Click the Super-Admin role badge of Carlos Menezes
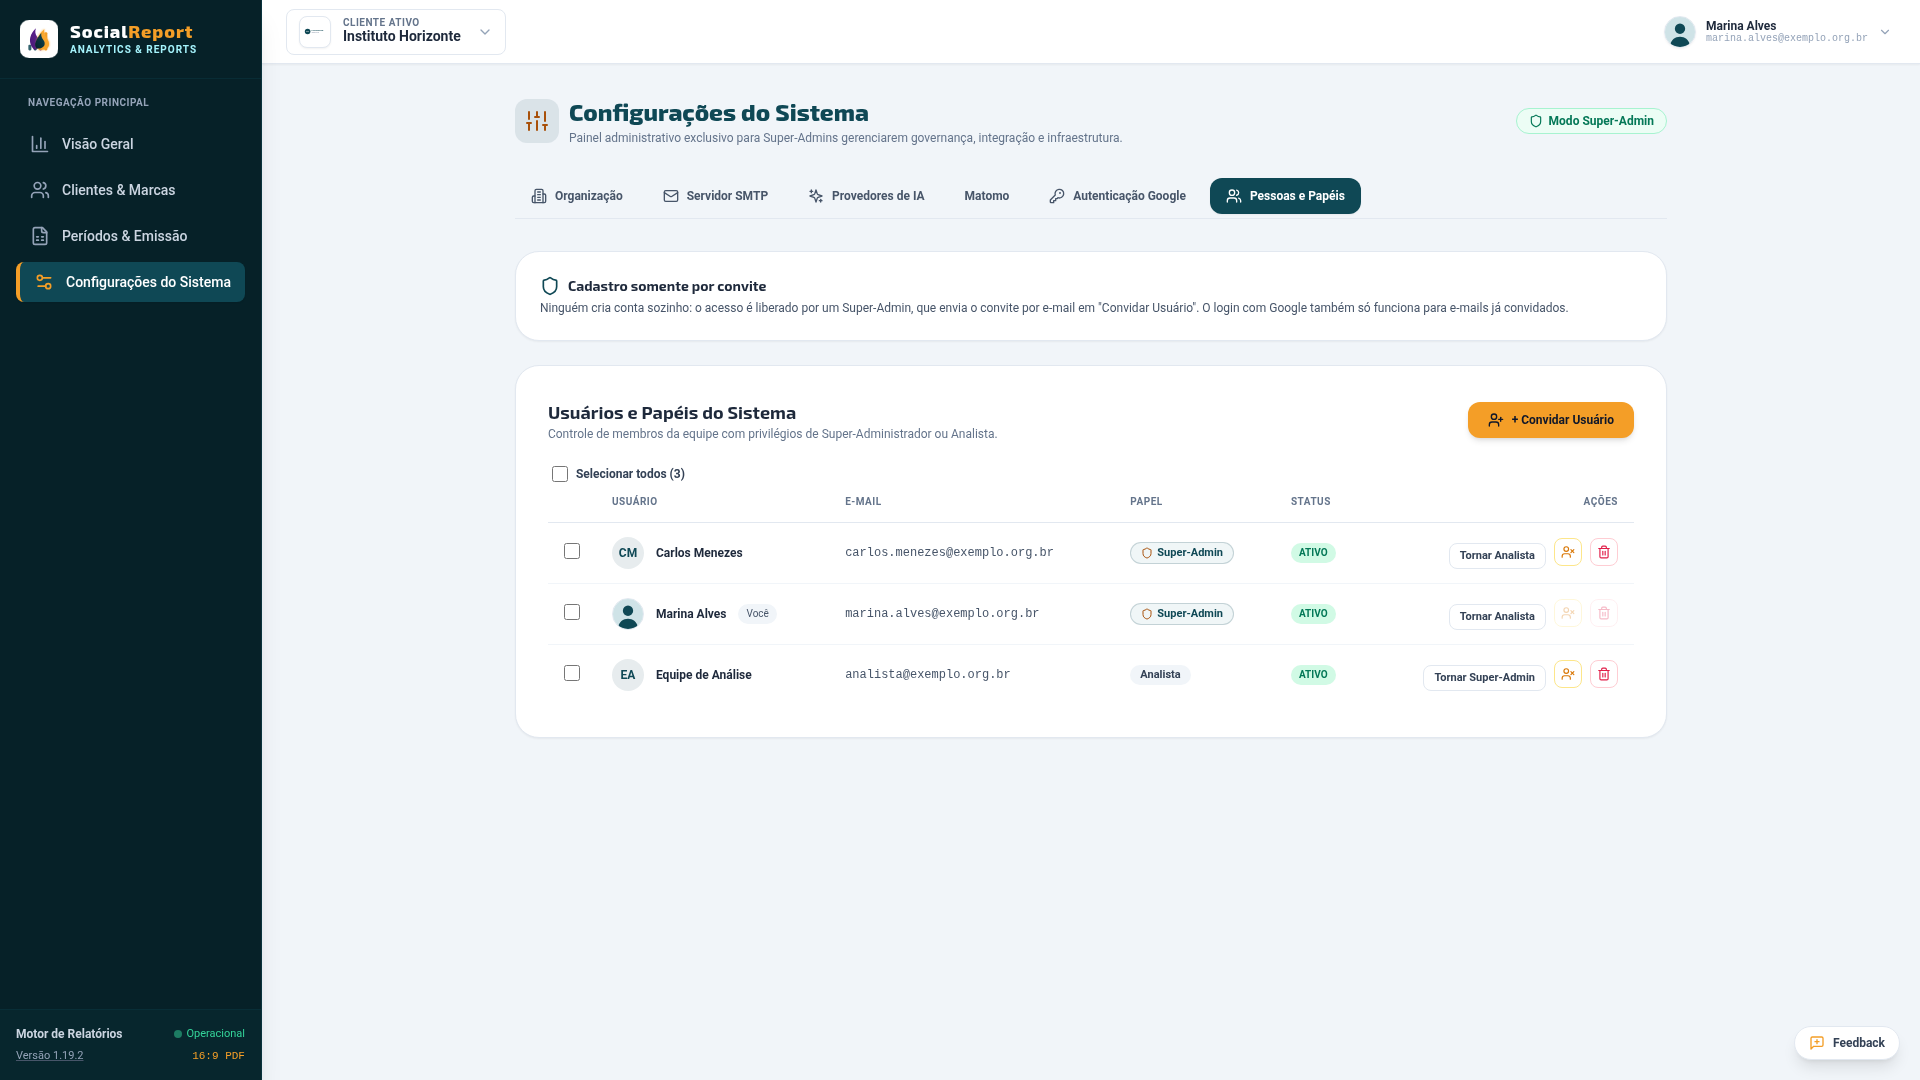This screenshot has height=1080, width=1920. click(x=1182, y=553)
